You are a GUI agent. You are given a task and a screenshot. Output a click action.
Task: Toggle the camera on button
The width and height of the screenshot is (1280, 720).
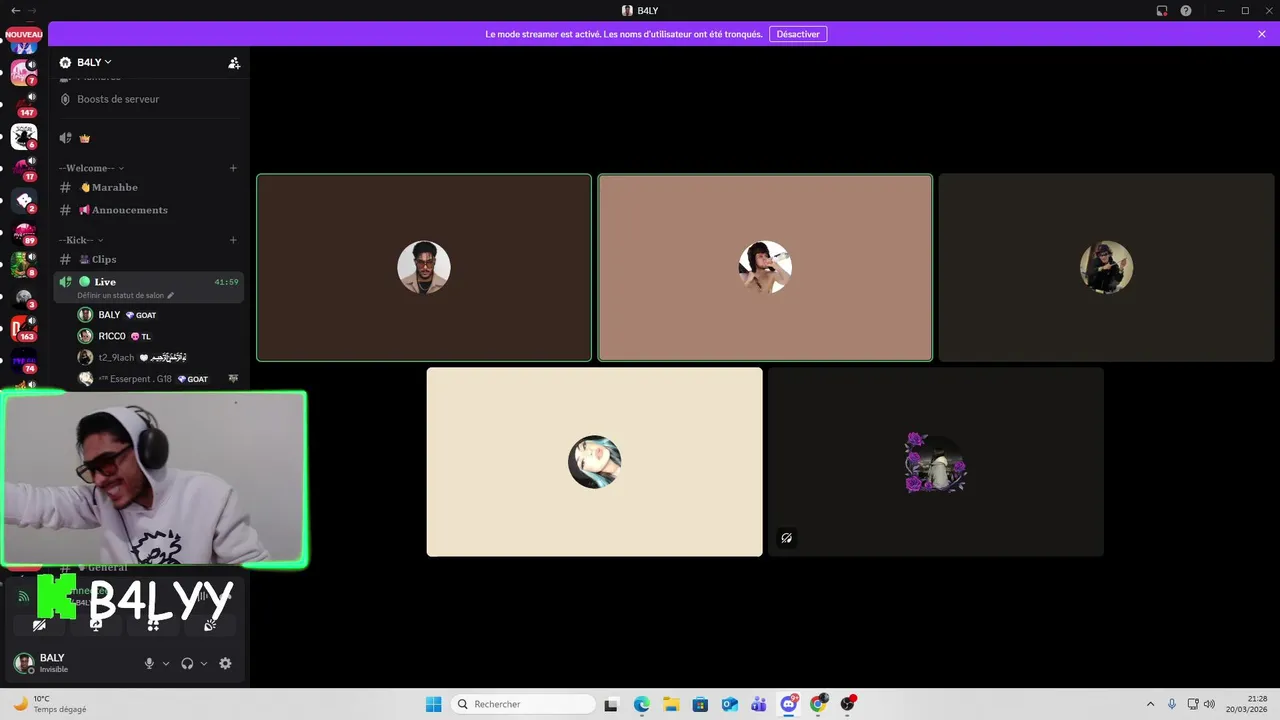(x=39, y=625)
